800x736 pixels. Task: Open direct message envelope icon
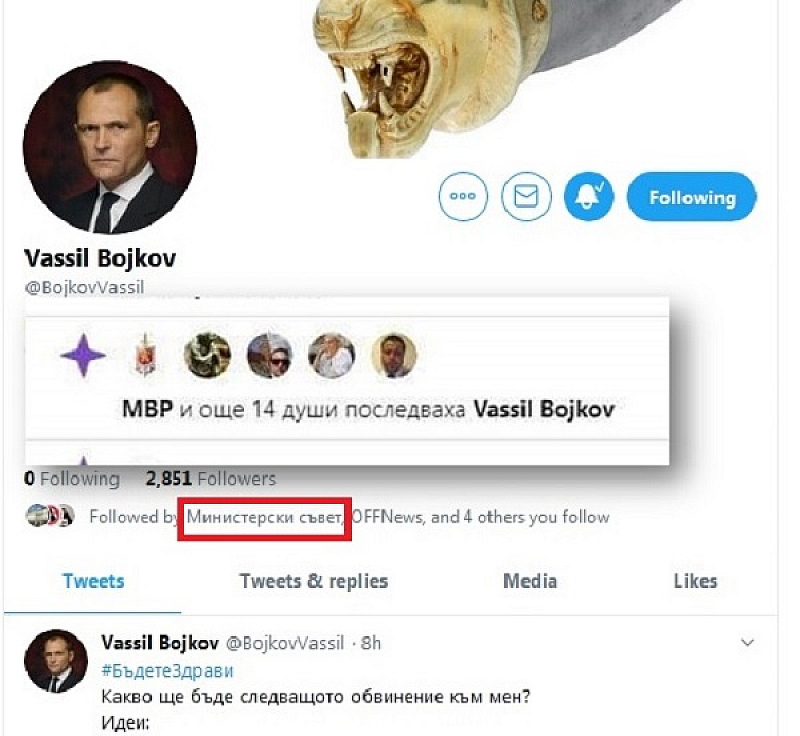point(526,197)
